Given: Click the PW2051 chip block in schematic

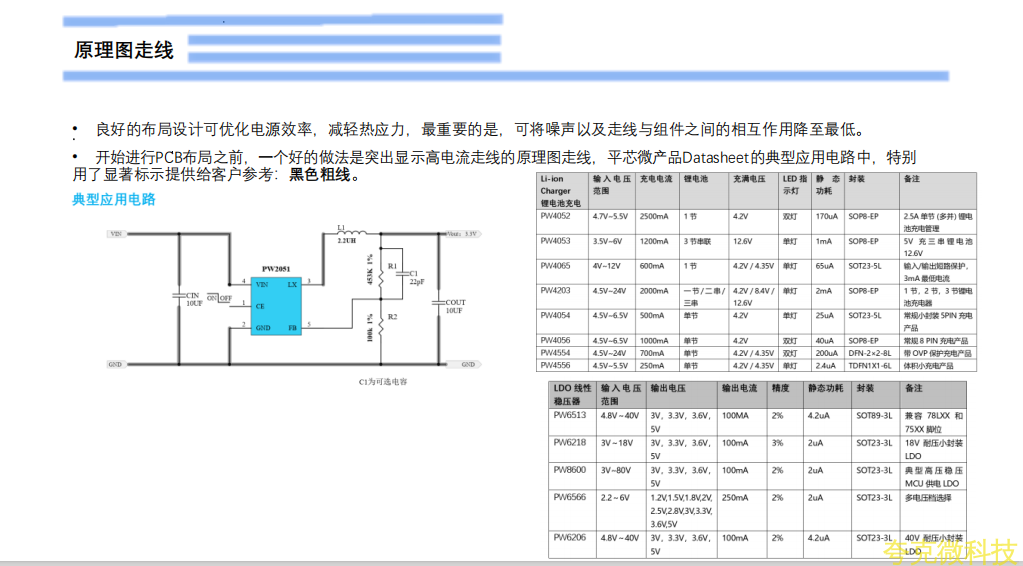Looking at the screenshot, I should 277,305.
